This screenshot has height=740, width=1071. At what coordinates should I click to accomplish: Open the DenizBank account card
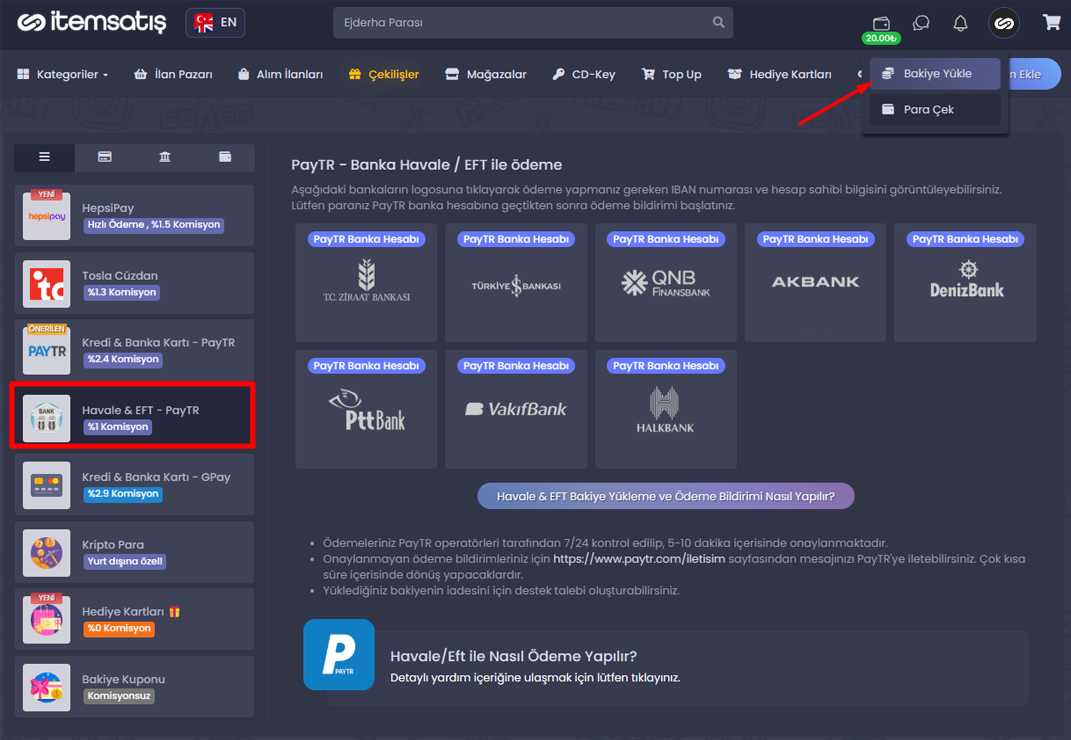pos(965,282)
